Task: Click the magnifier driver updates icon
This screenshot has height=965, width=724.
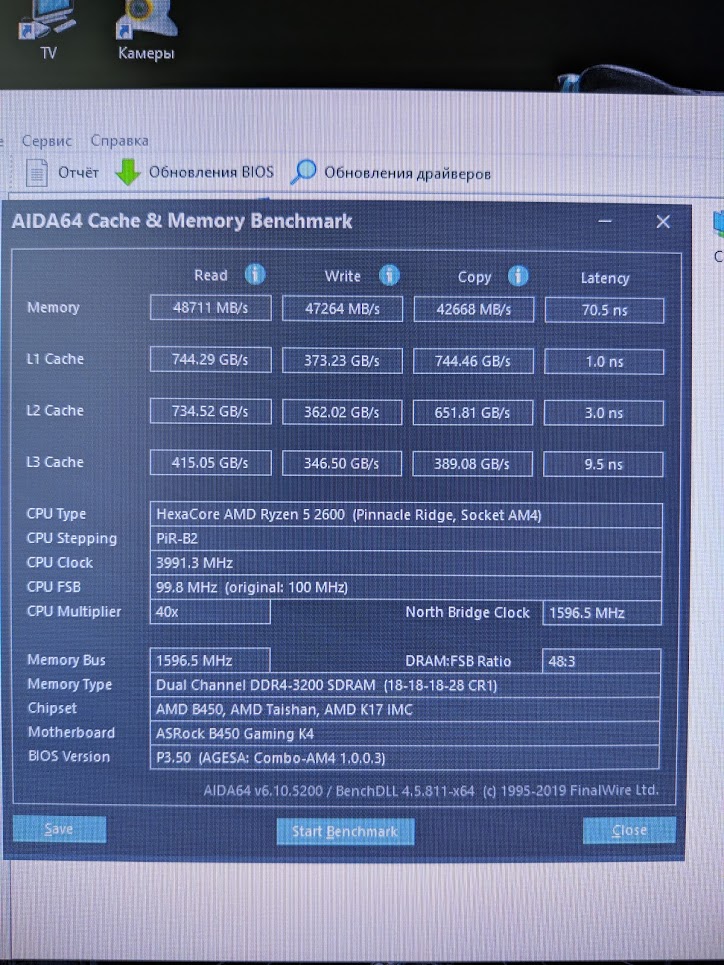Action: (304, 172)
